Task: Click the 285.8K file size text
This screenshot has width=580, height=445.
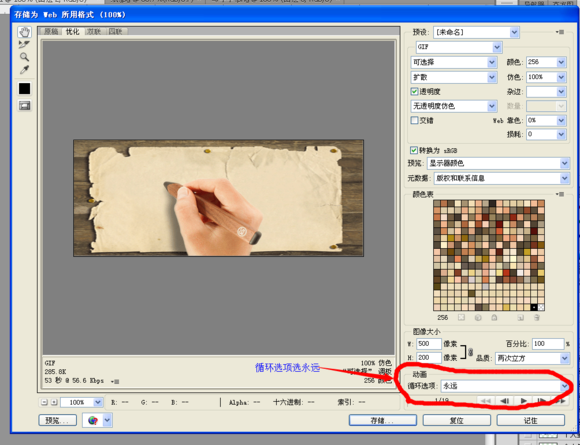Action: click(x=55, y=372)
